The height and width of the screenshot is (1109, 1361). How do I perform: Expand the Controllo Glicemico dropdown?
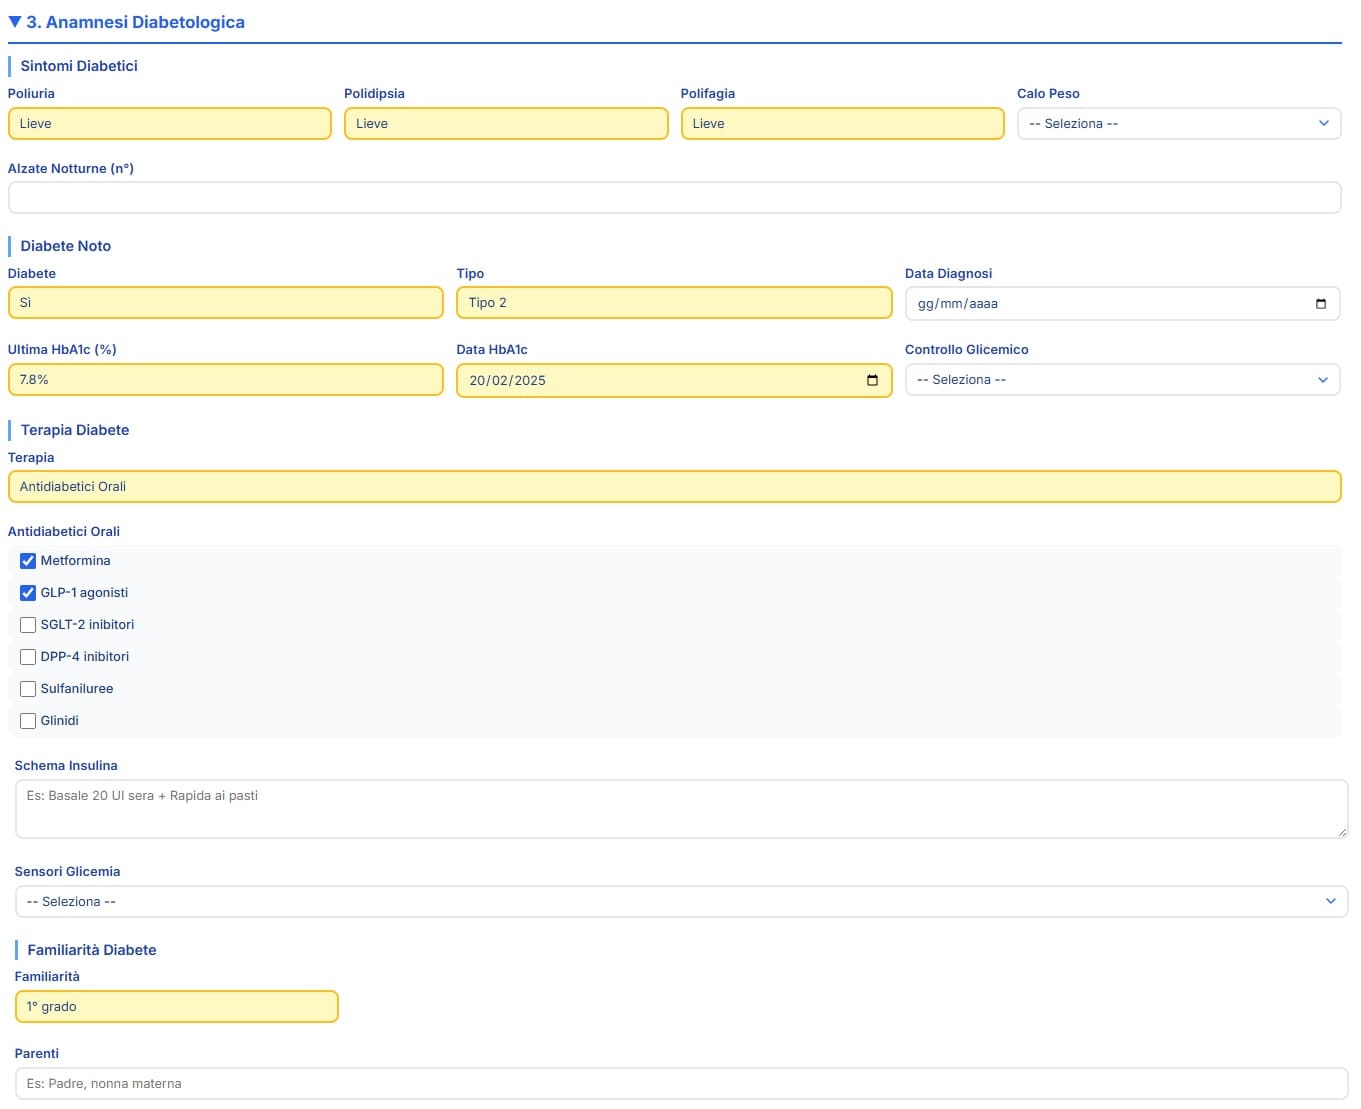1121,380
